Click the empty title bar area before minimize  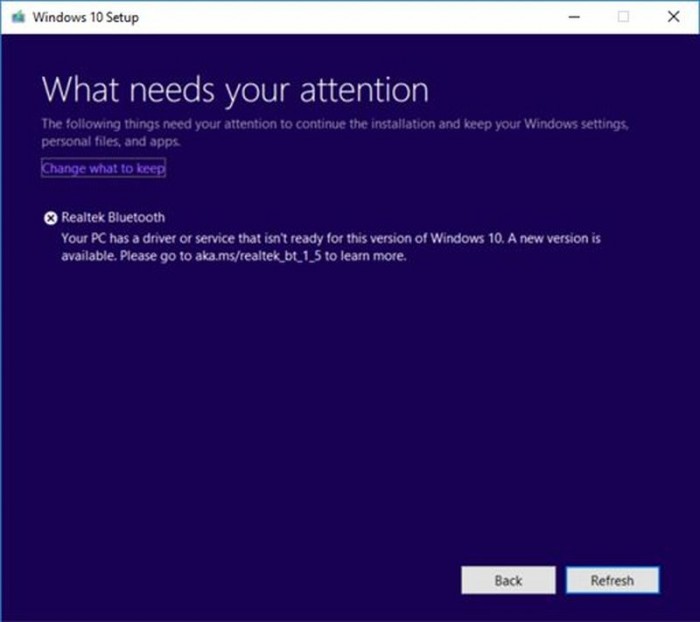pyautogui.click(x=350, y=17)
